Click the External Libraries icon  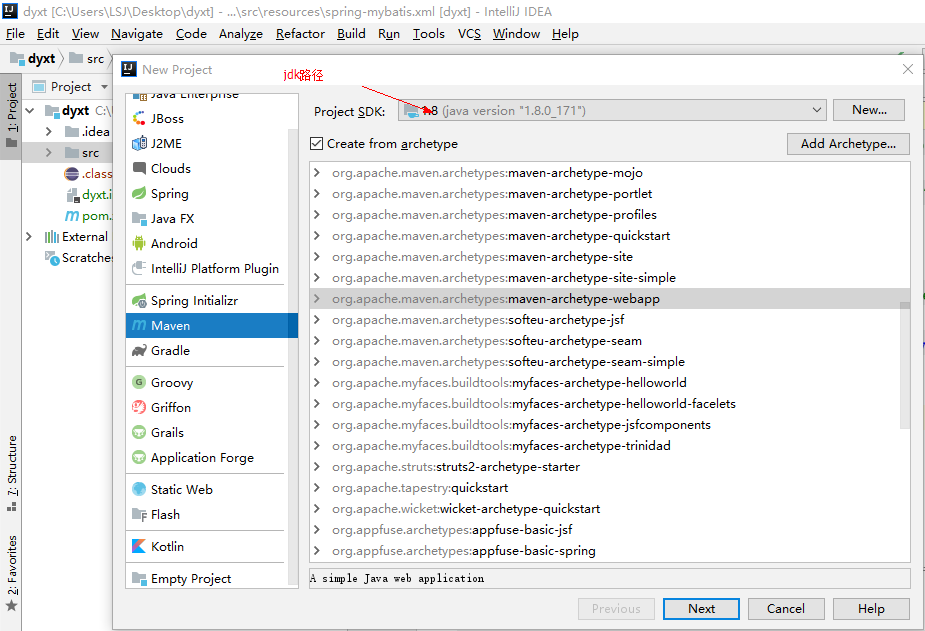(52, 237)
